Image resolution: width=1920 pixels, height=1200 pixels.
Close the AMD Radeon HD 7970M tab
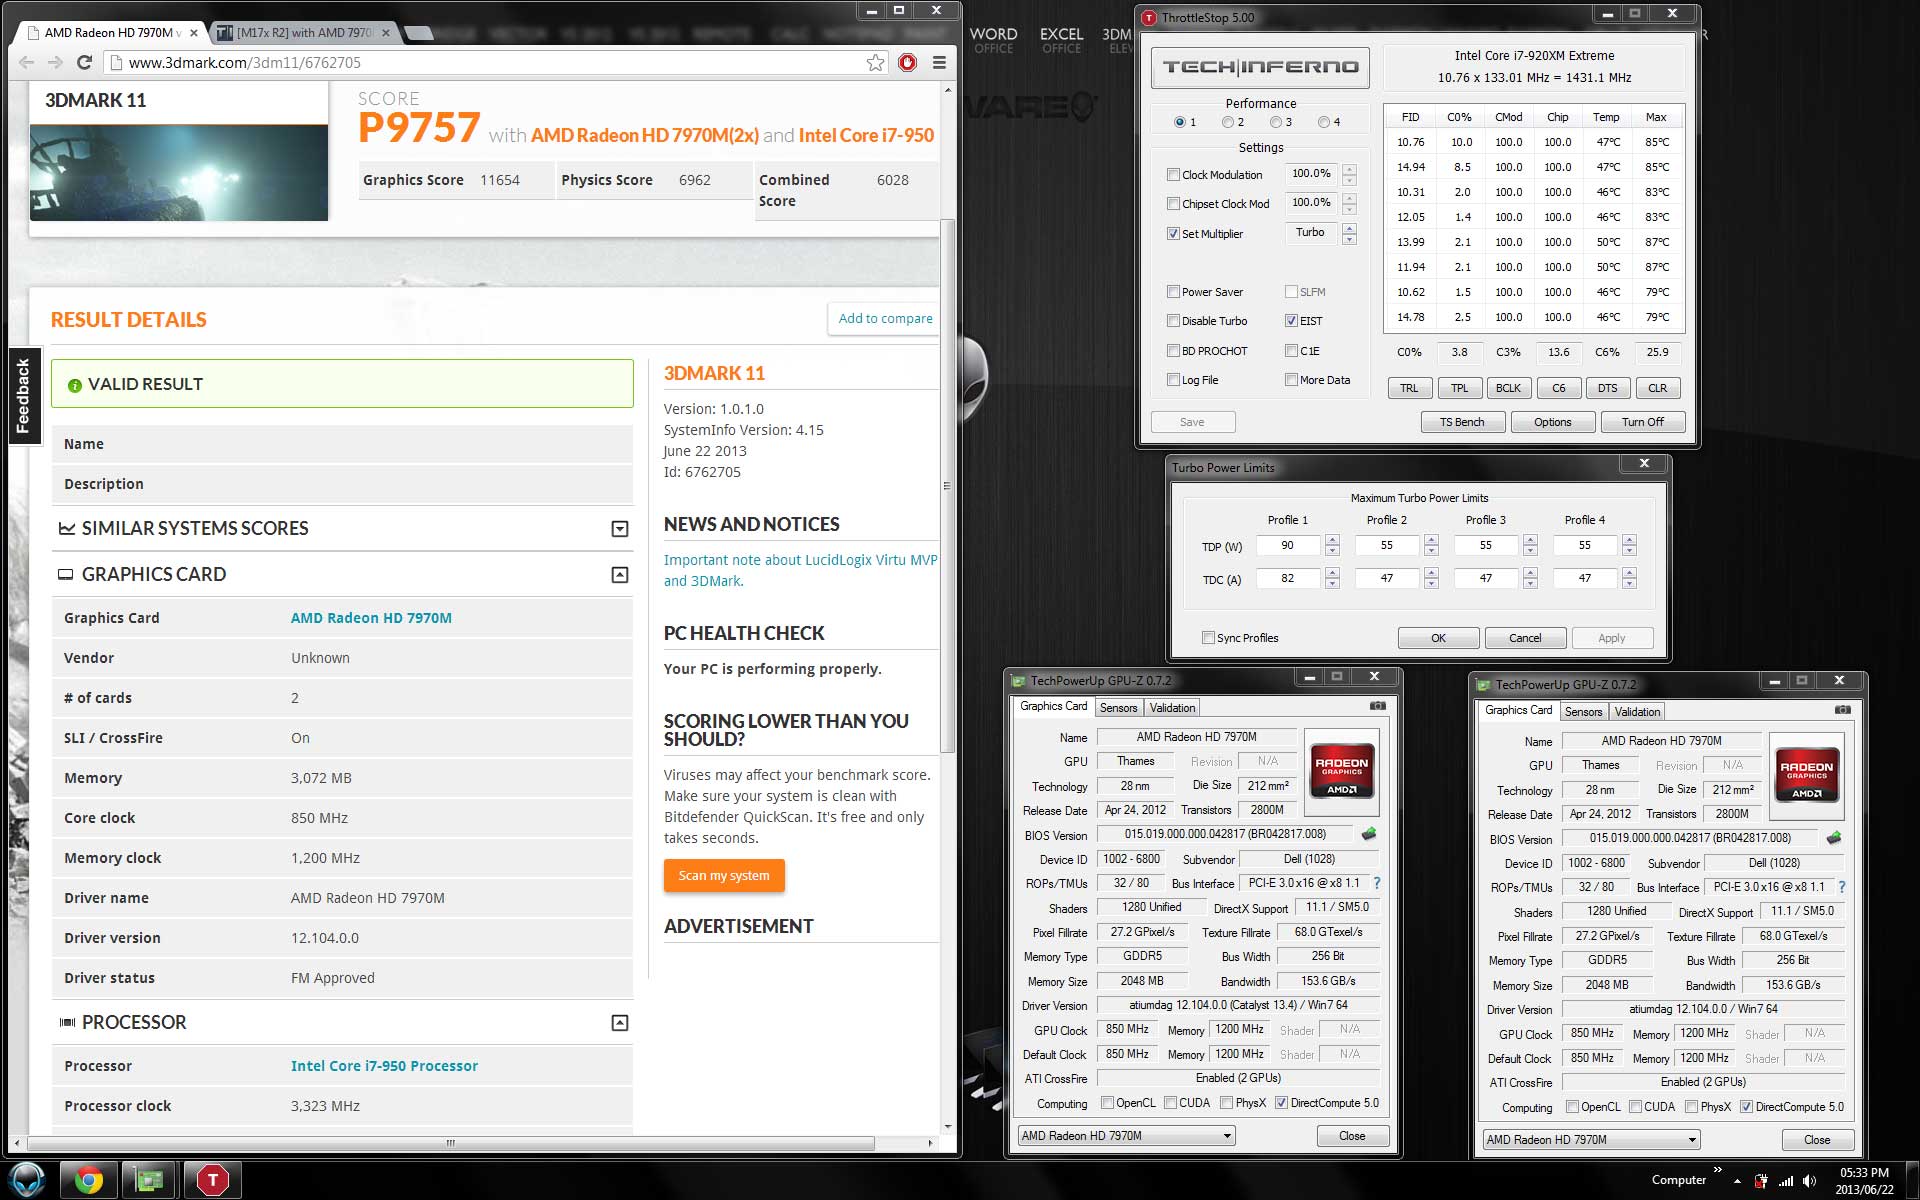194,33
